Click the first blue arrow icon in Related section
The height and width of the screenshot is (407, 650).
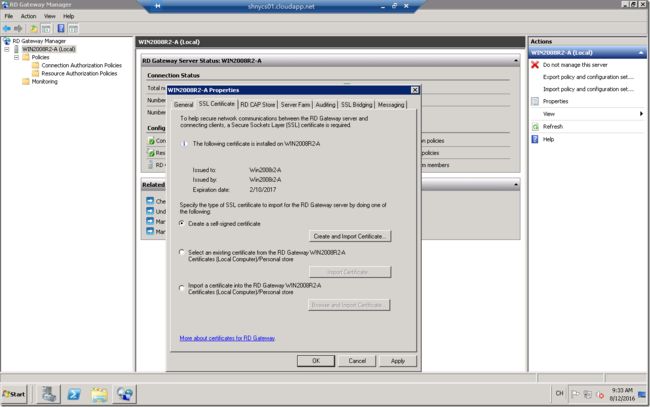[150, 201]
